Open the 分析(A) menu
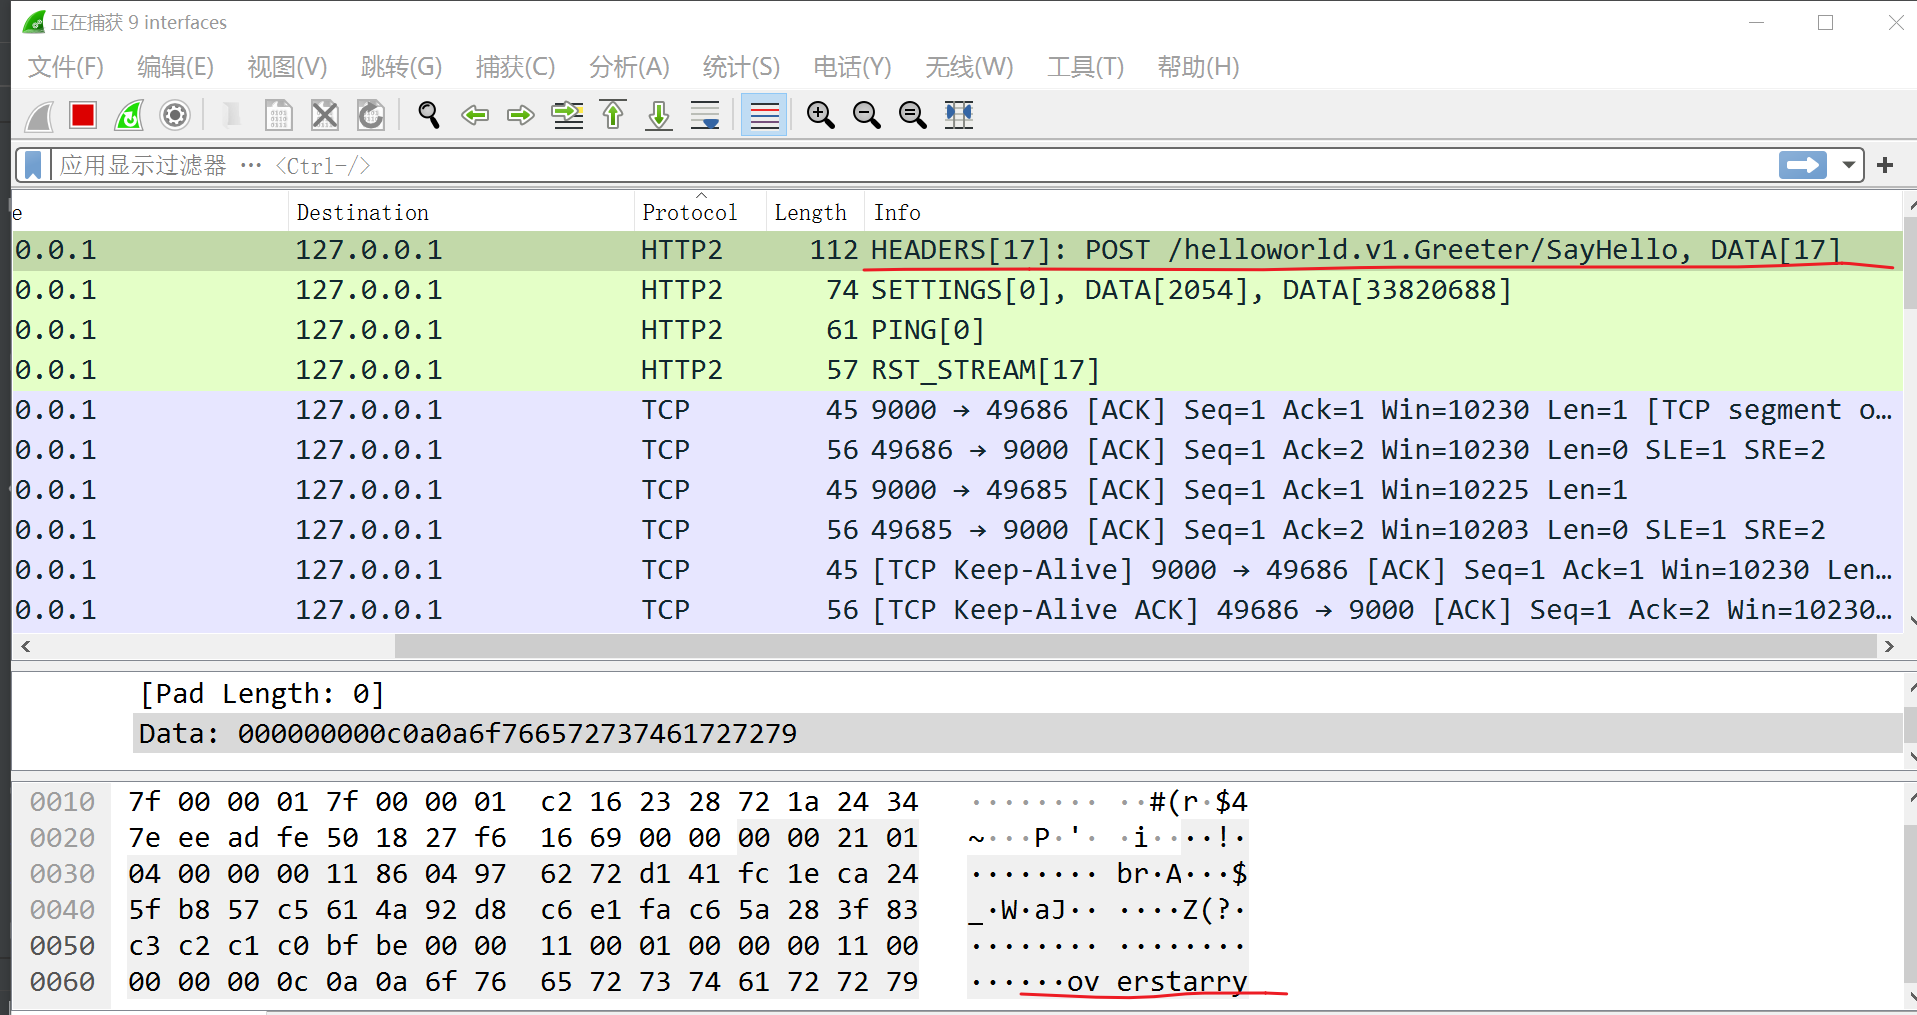 [x=628, y=67]
